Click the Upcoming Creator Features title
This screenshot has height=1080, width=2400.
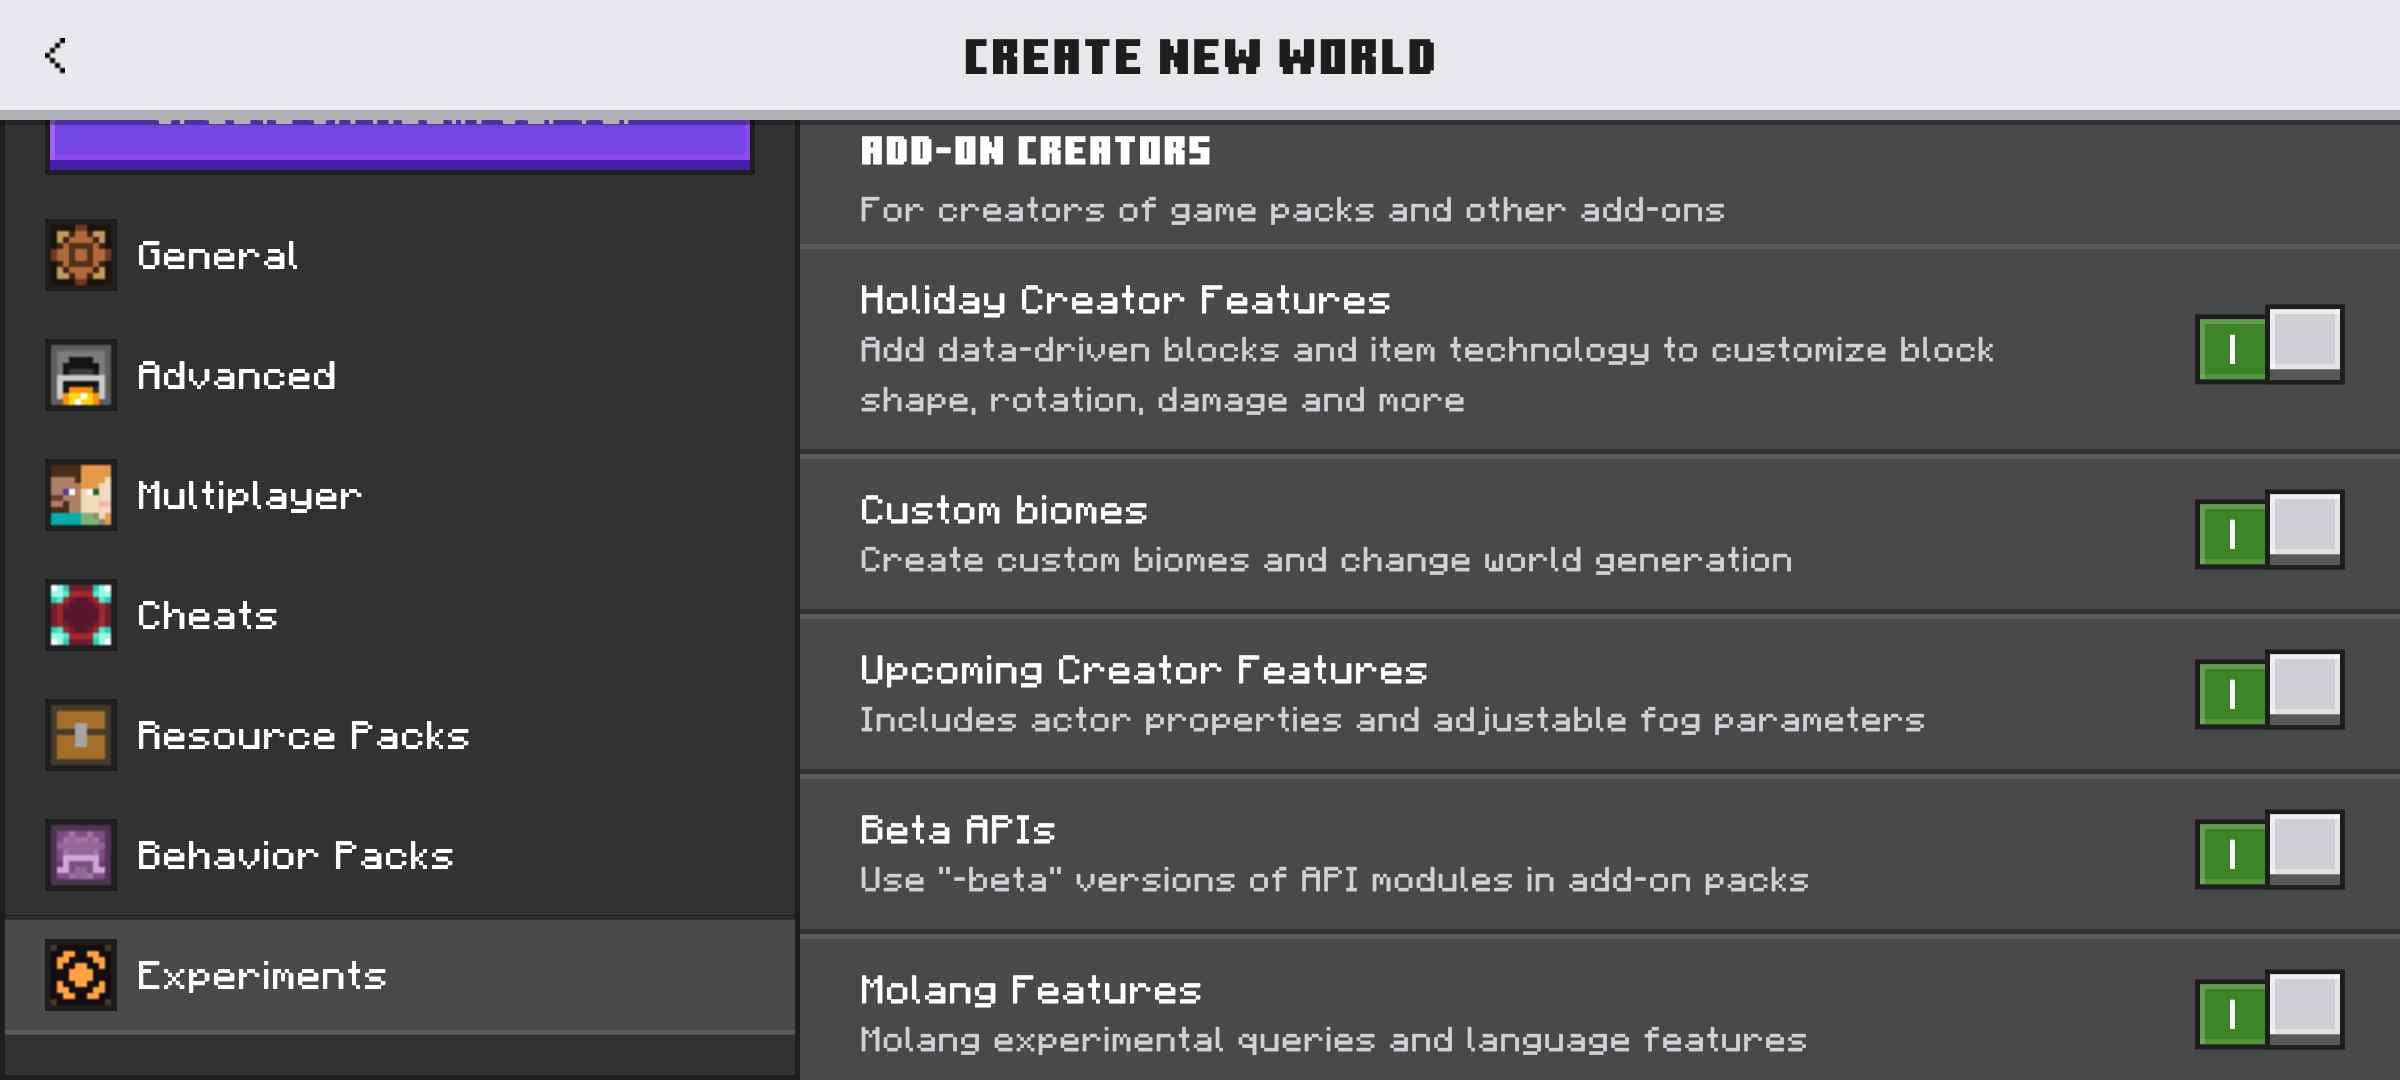pyautogui.click(x=1143, y=670)
